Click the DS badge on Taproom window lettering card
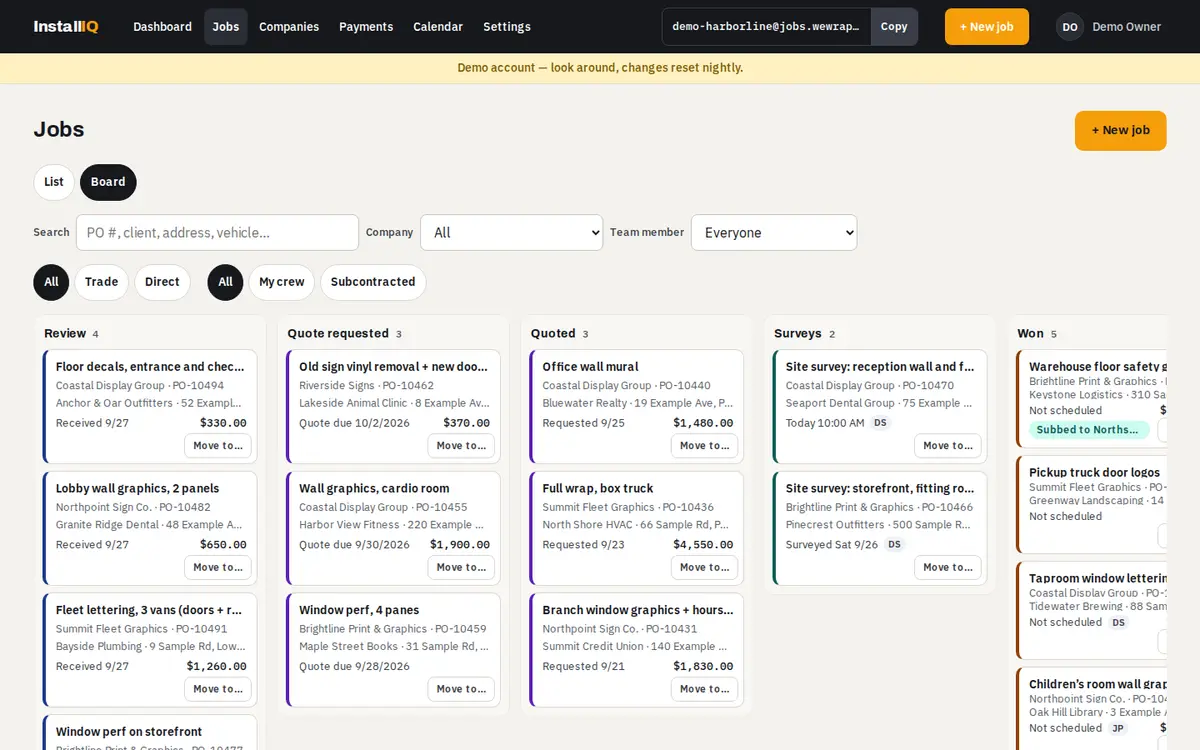This screenshot has height=750, width=1200. pyautogui.click(x=1118, y=622)
